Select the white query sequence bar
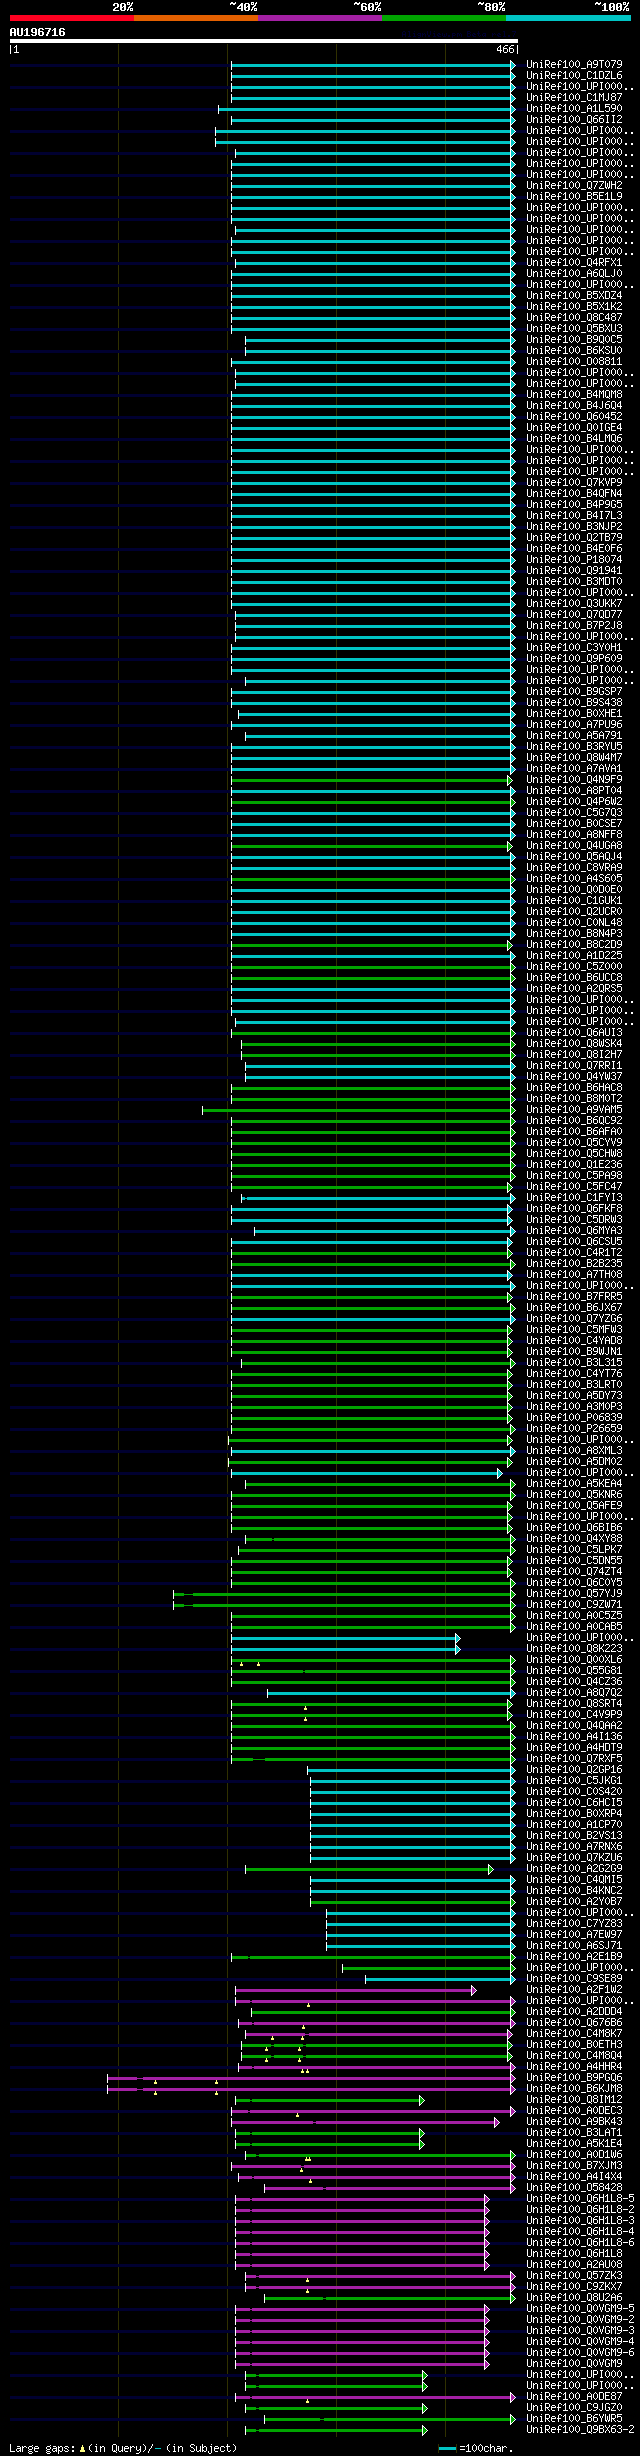Screen dimensions: 640x2456 point(264,41)
